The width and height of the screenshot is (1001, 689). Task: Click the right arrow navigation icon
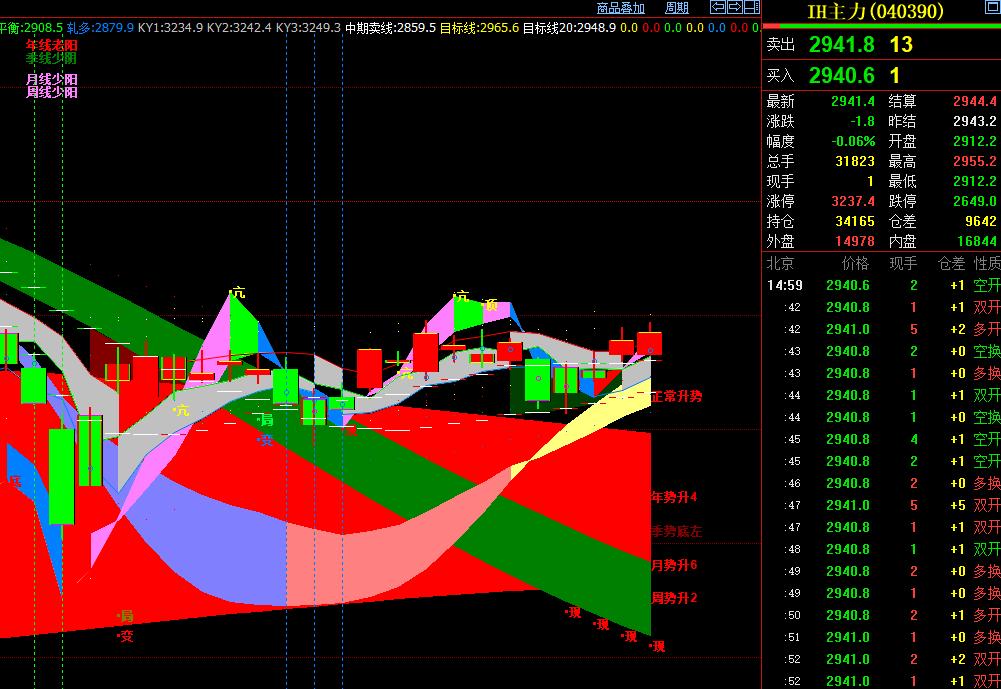point(733,8)
